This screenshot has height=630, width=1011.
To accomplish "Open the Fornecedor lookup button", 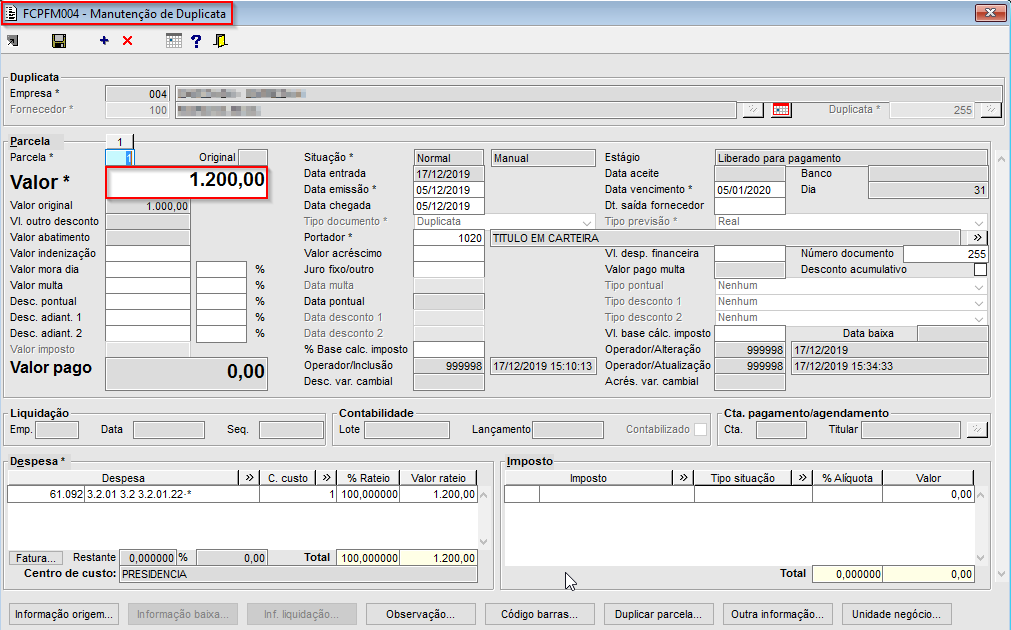I will point(752,110).
